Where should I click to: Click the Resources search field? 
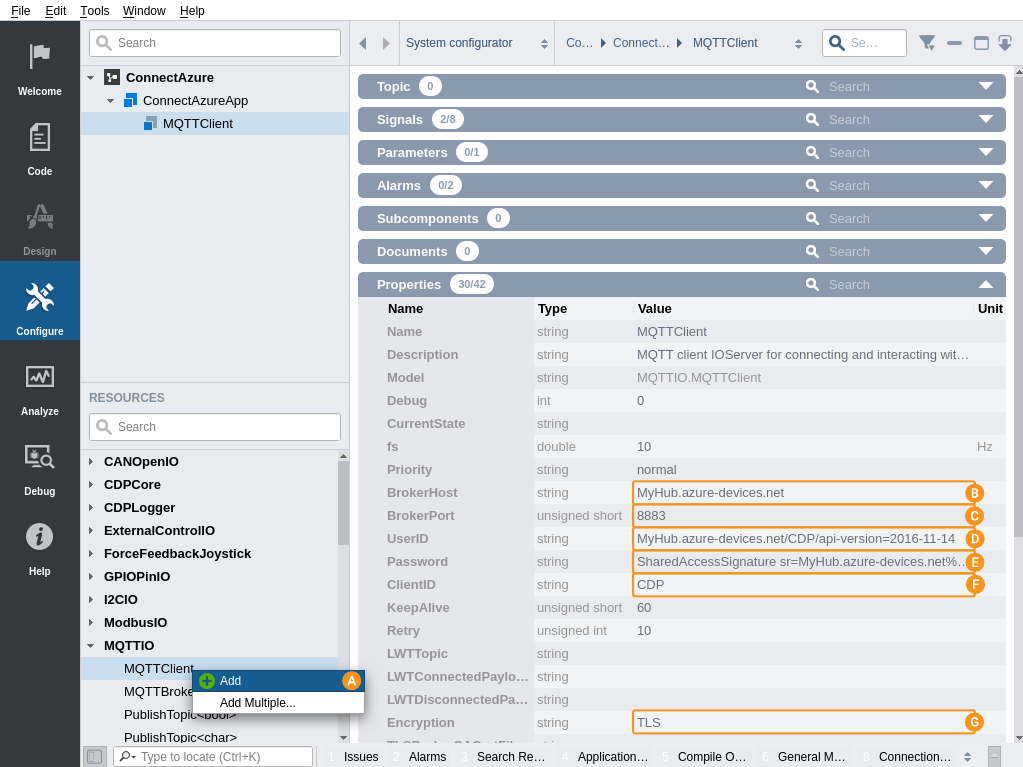point(226,427)
